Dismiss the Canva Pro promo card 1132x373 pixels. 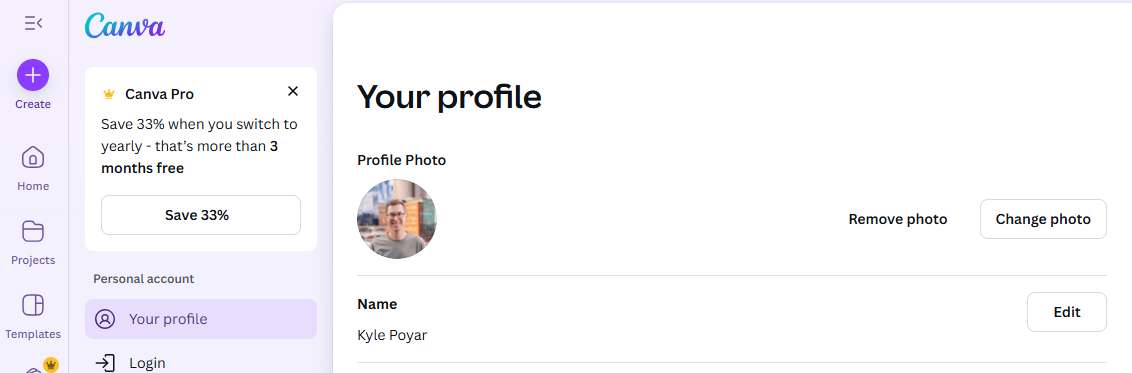[x=292, y=91]
